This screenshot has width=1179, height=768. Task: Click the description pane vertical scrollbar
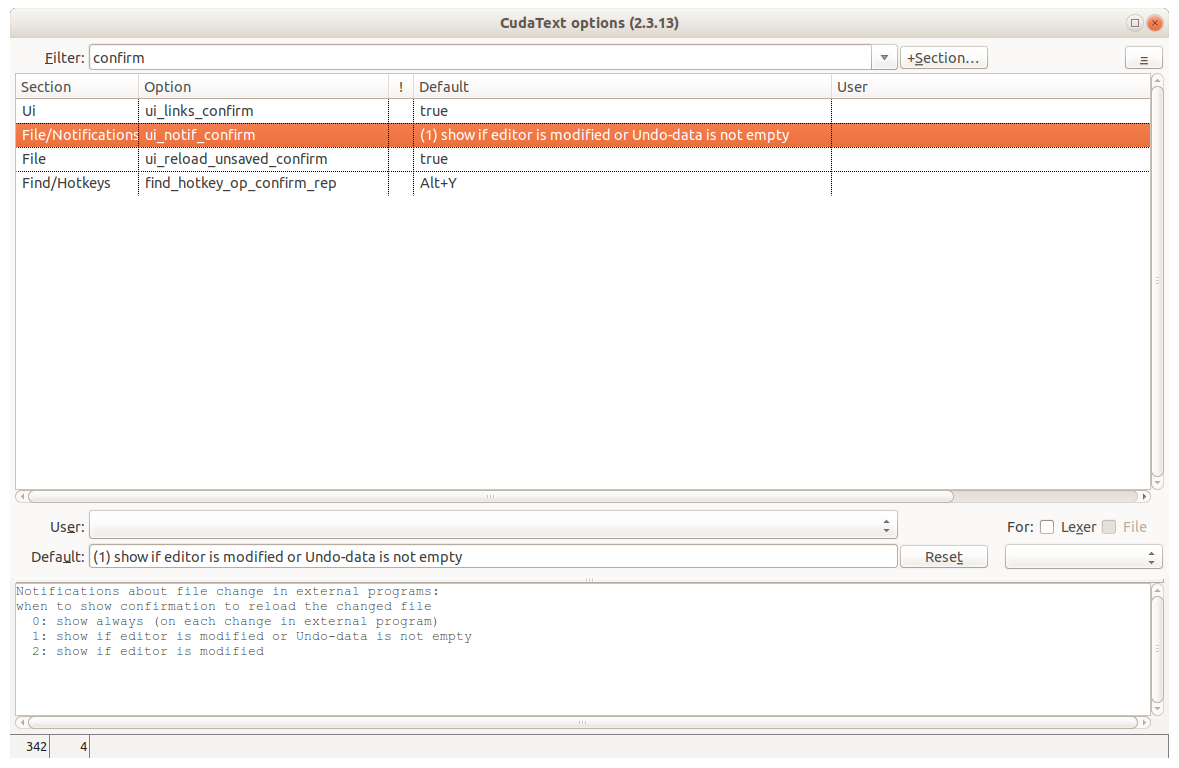click(1157, 648)
